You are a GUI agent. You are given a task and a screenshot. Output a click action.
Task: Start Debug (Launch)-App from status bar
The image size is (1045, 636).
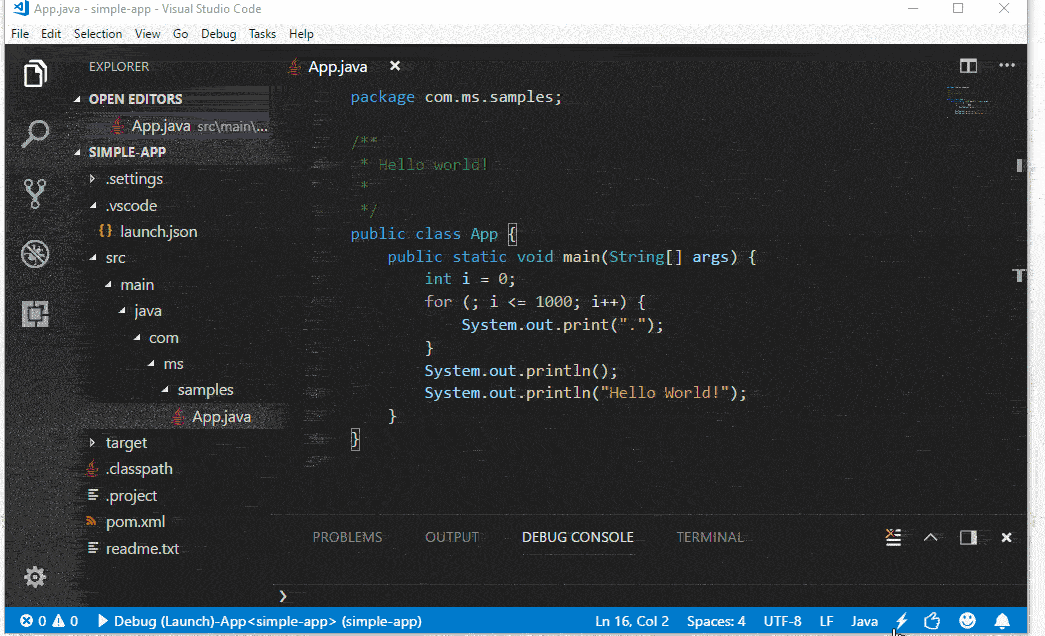click(x=260, y=621)
